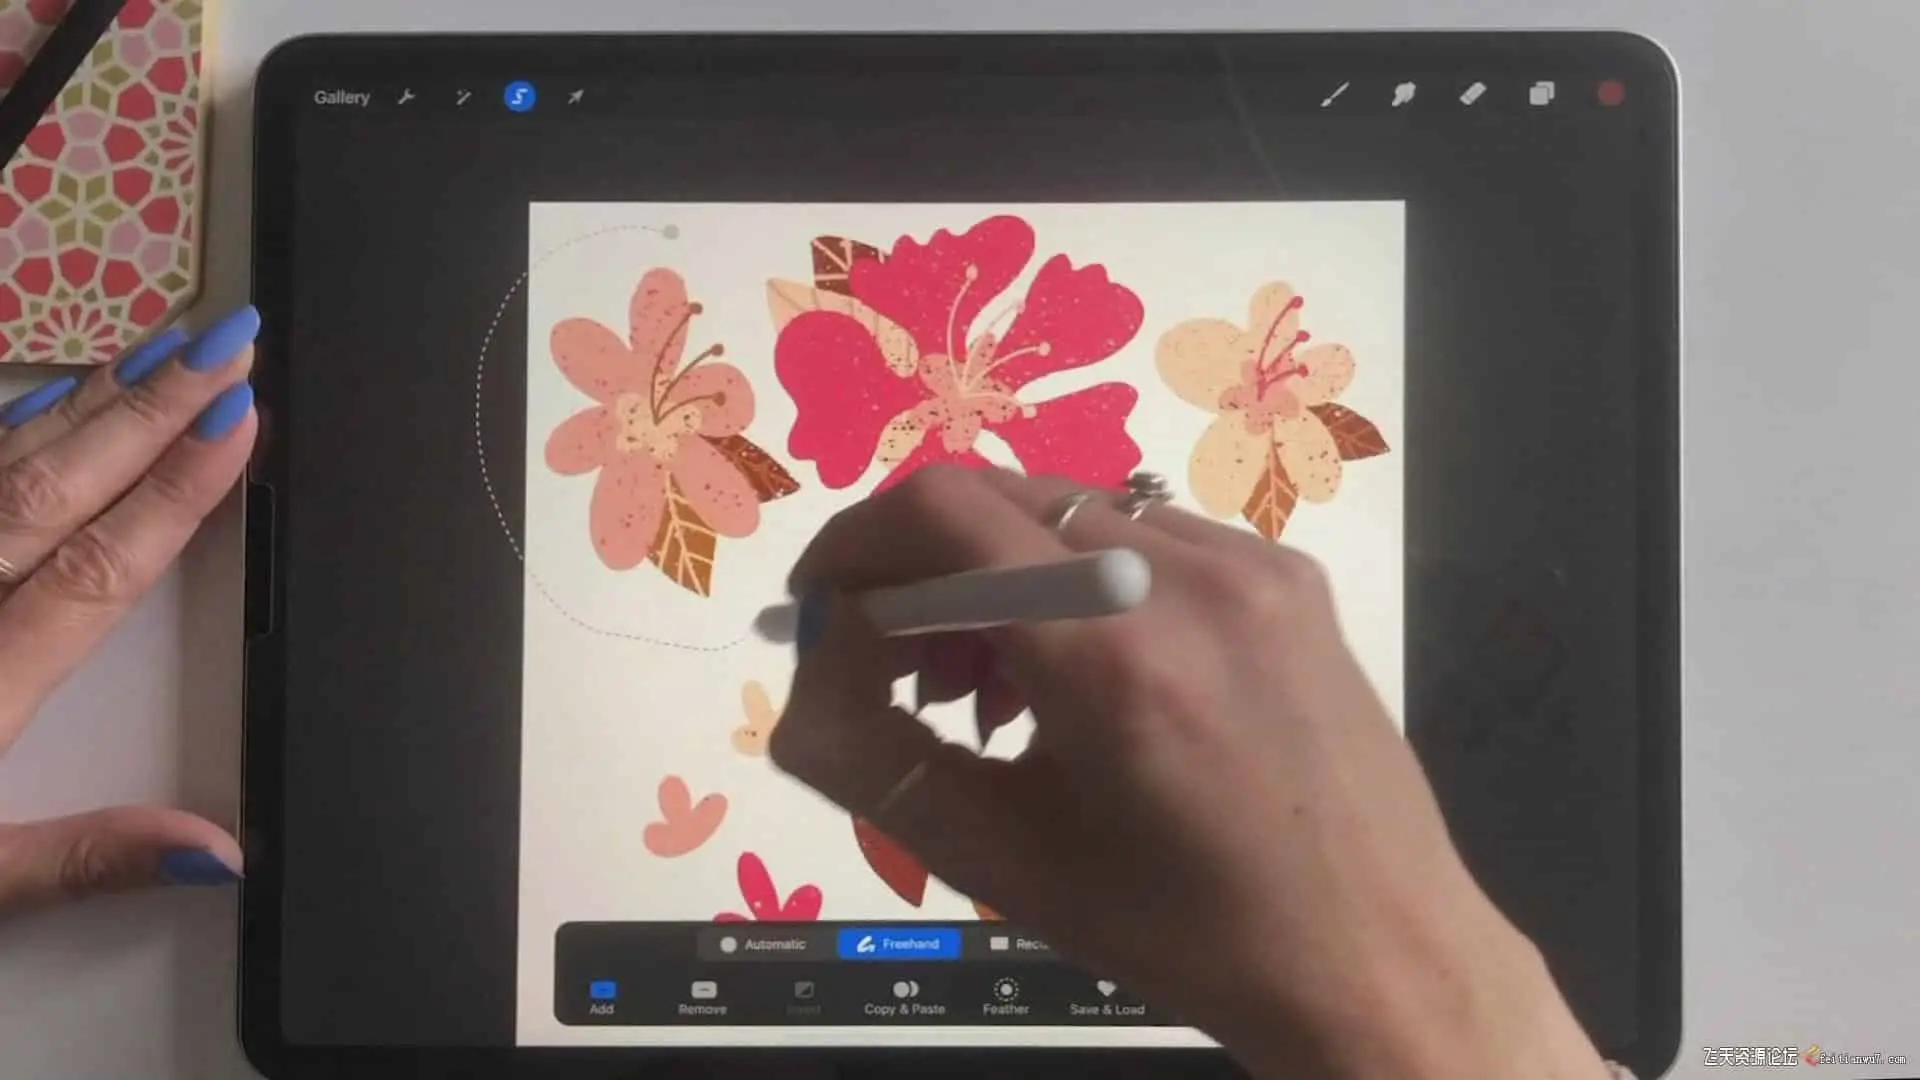The width and height of the screenshot is (1920, 1080).
Task: Open Save & Load selections
Action: pos(1106,996)
